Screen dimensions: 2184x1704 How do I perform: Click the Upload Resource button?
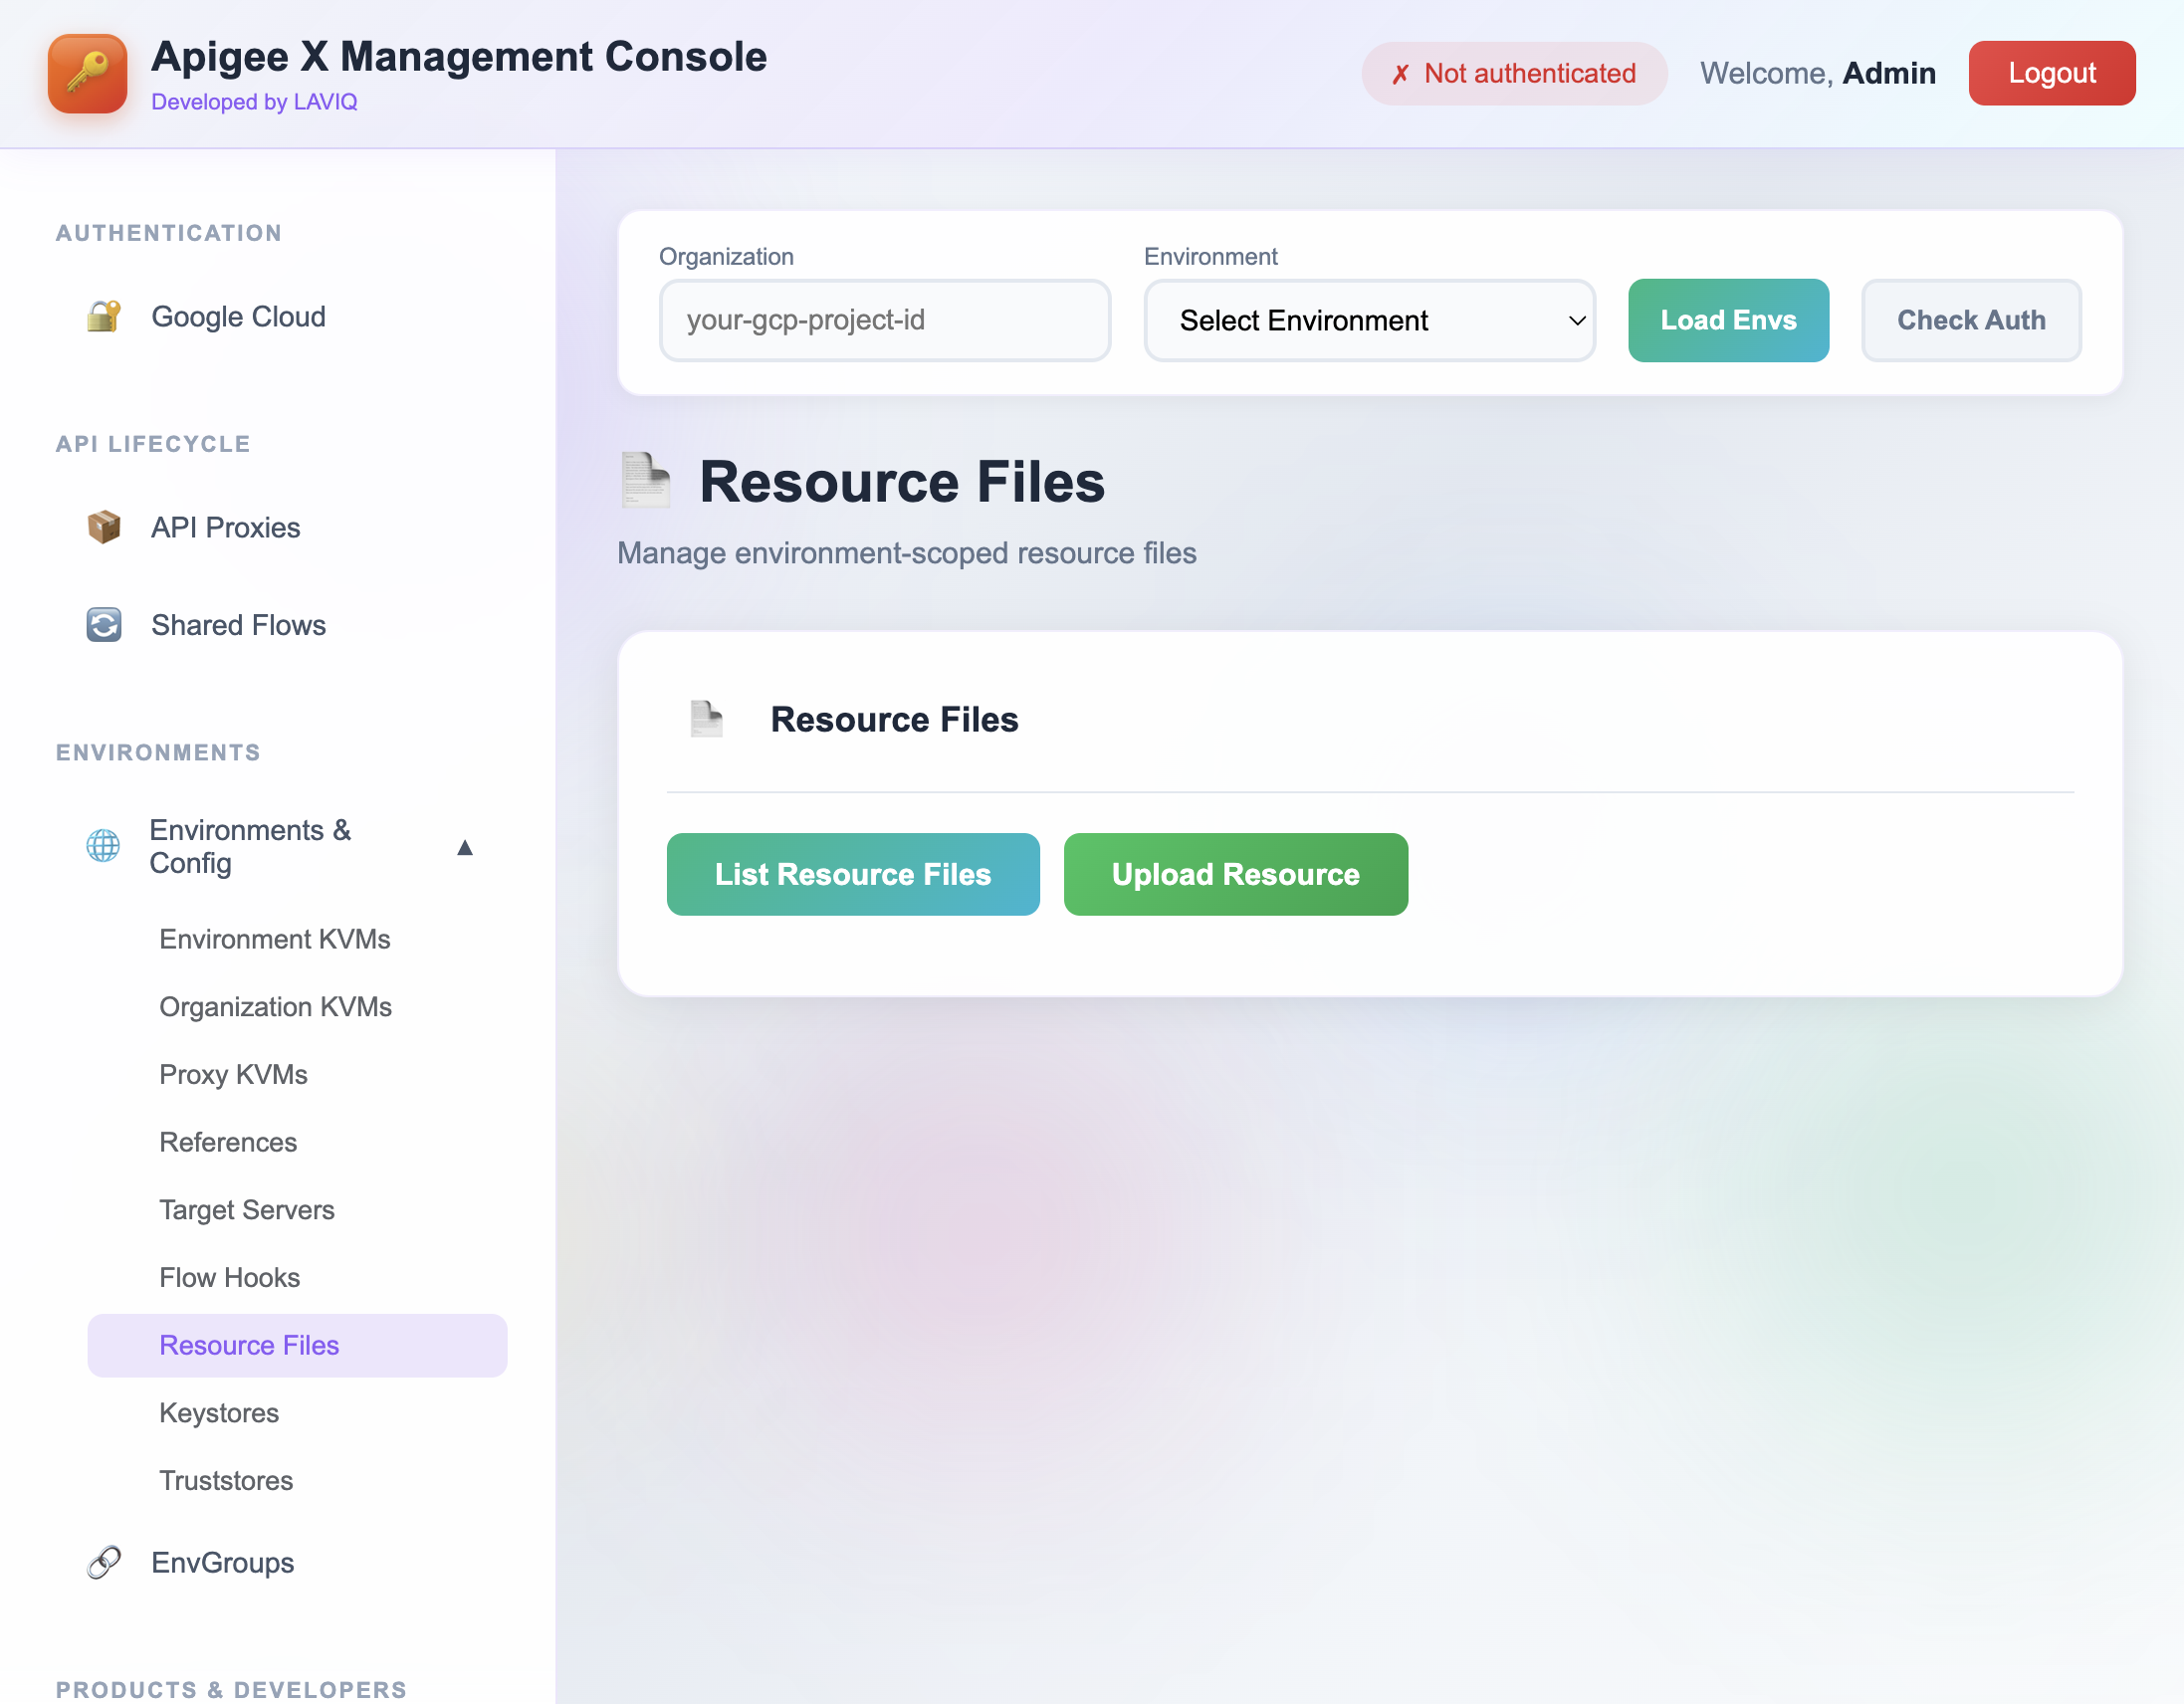tap(1235, 874)
